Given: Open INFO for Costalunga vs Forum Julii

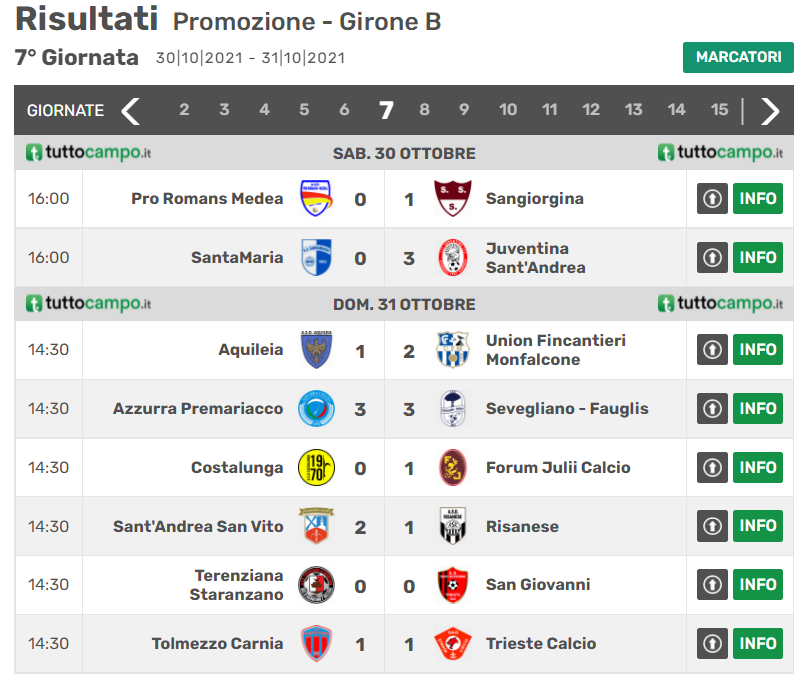Looking at the screenshot, I should pyautogui.click(x=758, y=467).
